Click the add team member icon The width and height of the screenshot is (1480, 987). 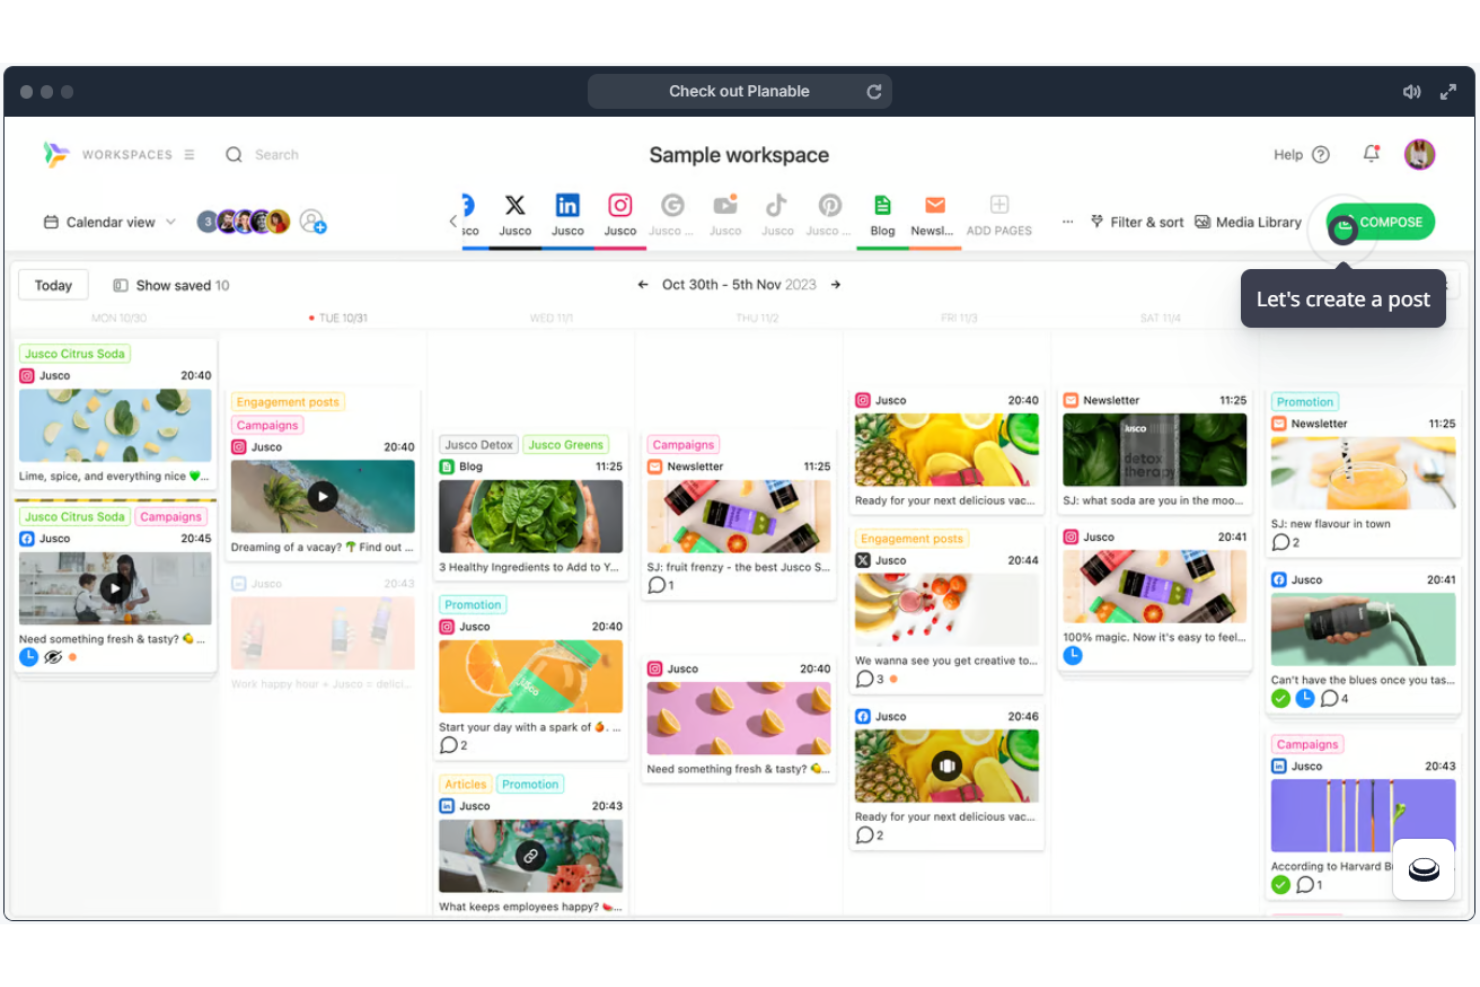pyautogui.click(x=313, y=221)
